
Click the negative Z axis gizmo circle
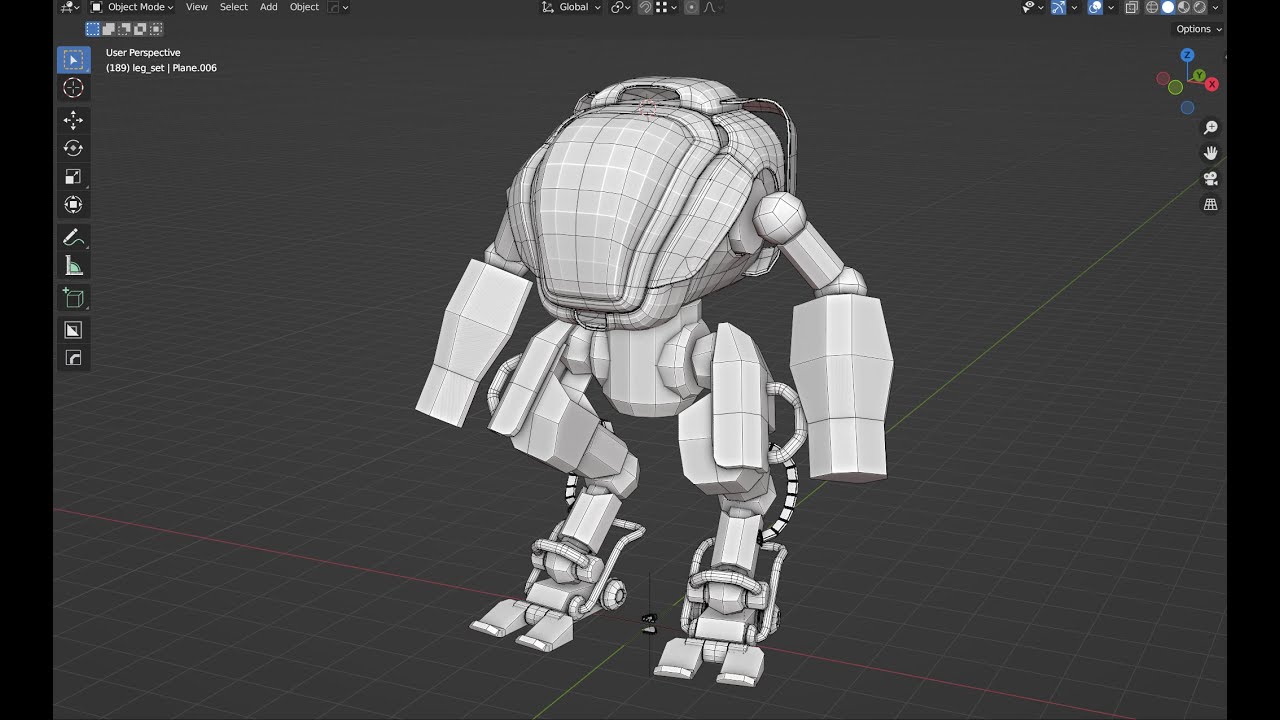1187,108
